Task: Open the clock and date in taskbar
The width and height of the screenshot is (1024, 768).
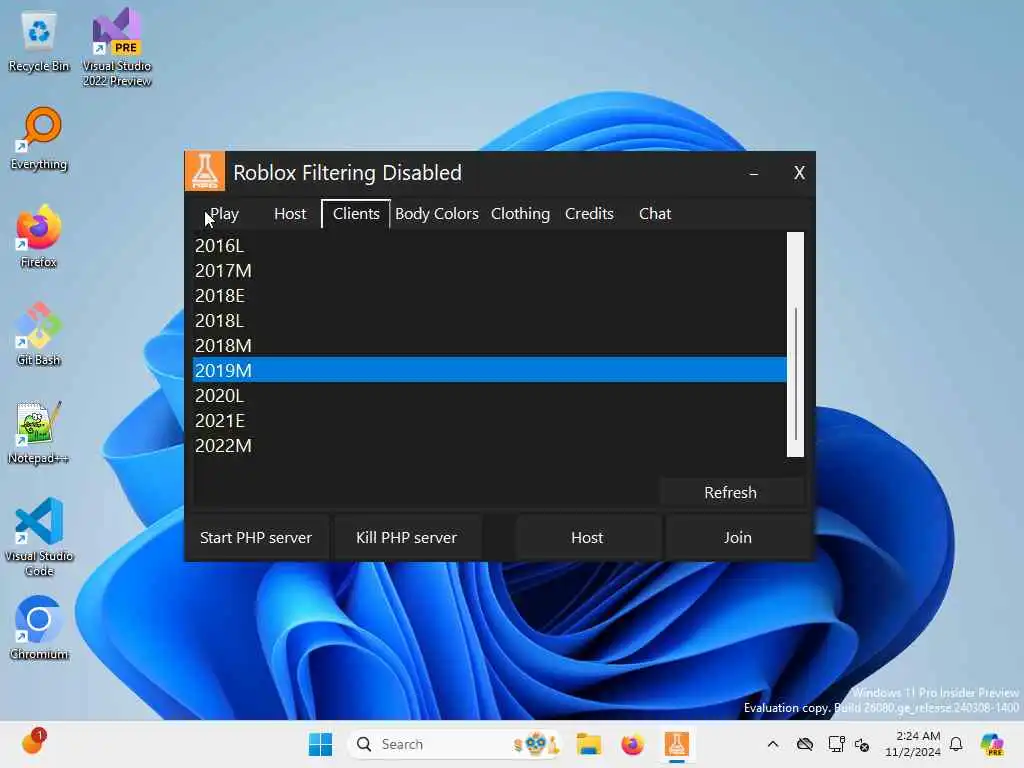Action: (912, 744)
